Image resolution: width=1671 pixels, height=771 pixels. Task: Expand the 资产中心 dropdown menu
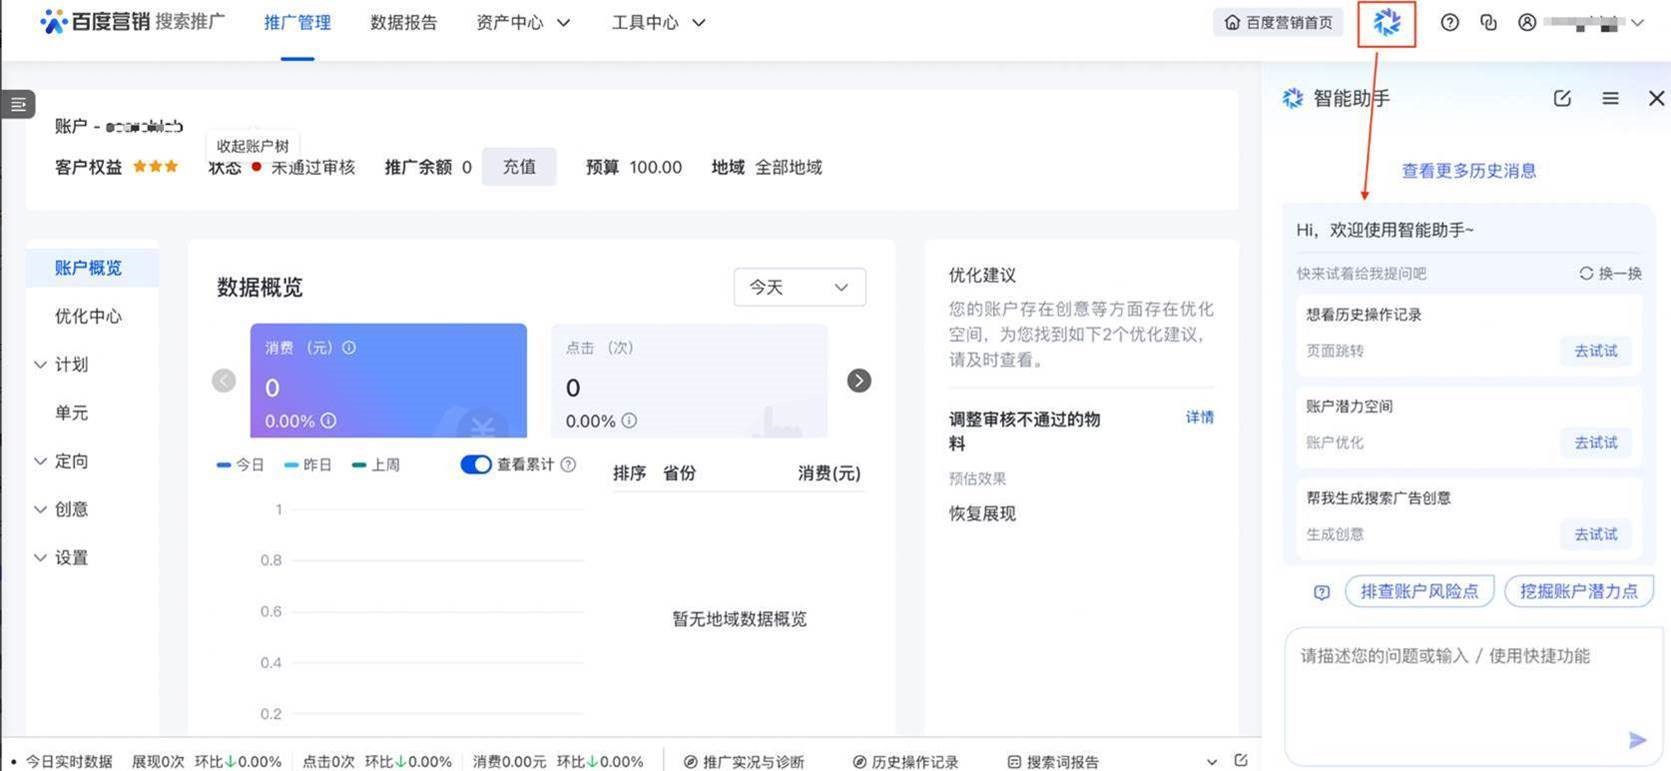click(x=523, y=23)
